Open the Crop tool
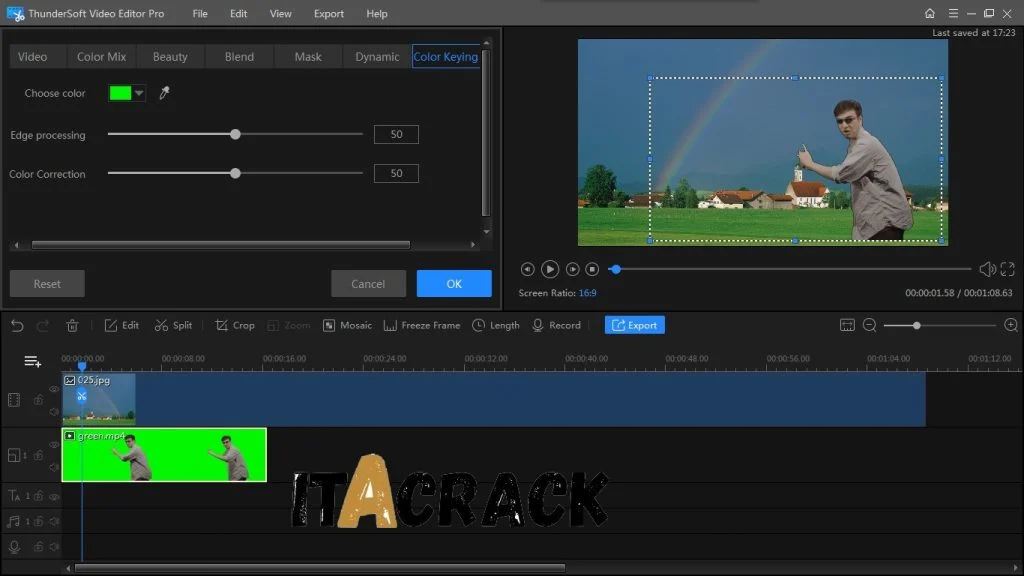The height and width of the screenshot is (576, 1024). pyautogui.click(x=234, y=325)
